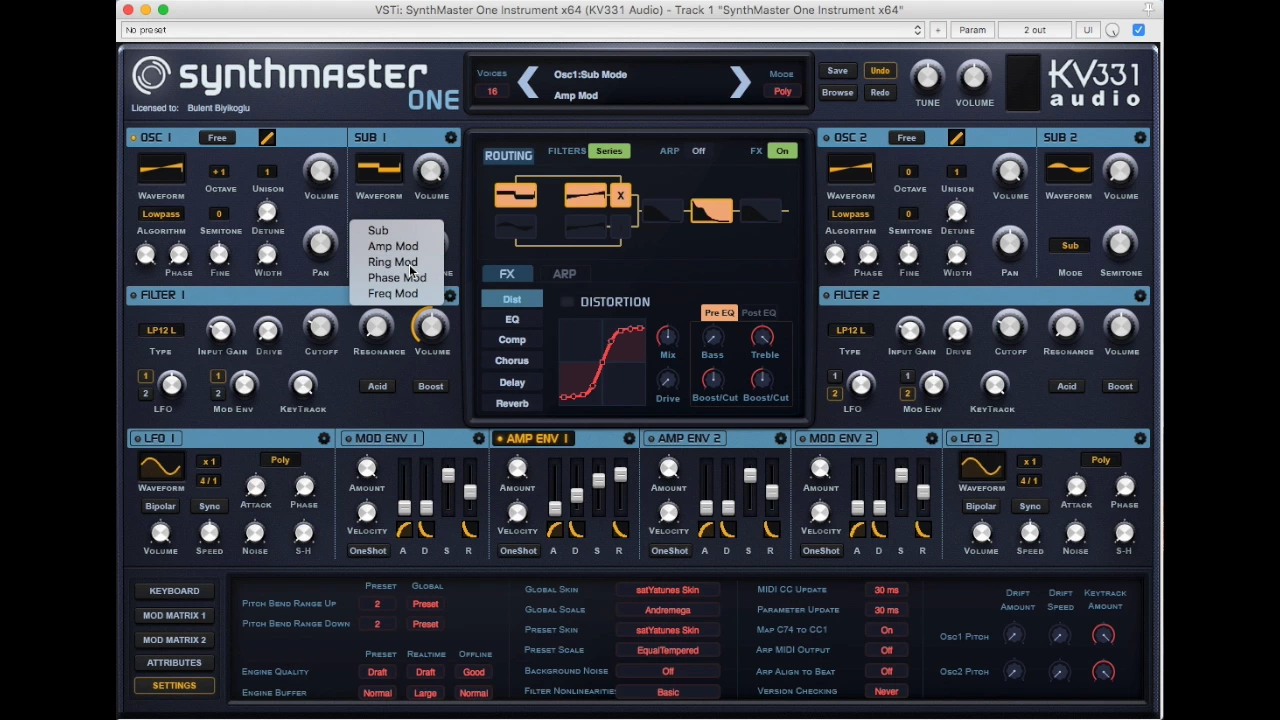Open the Poly mode selector

coord(782,92)
